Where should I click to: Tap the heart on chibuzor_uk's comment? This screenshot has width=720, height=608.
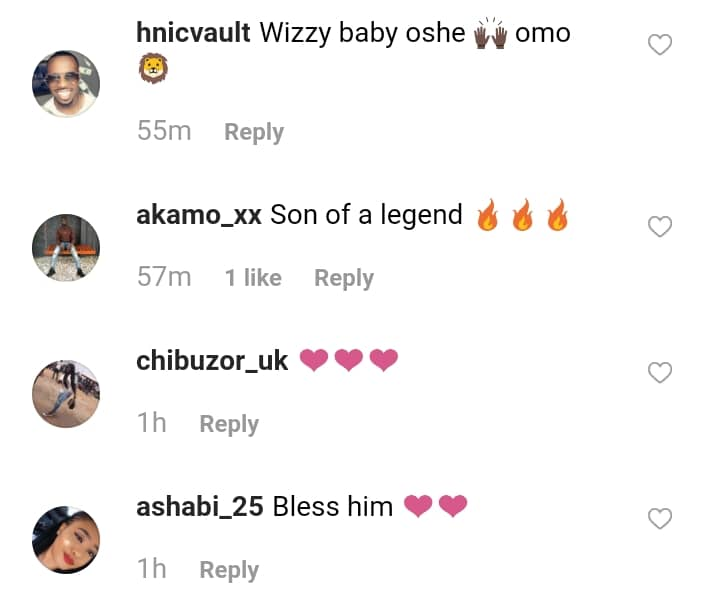[660, 373]
